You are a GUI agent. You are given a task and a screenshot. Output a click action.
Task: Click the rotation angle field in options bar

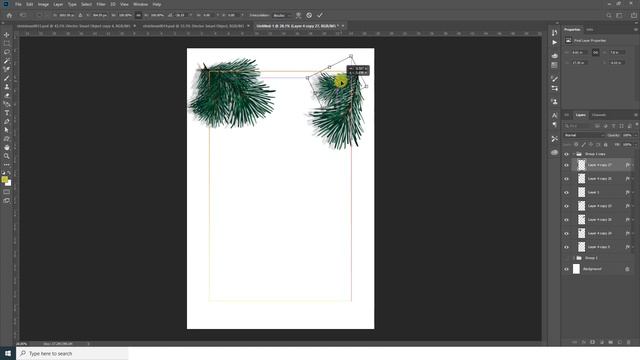coord(180,15)
